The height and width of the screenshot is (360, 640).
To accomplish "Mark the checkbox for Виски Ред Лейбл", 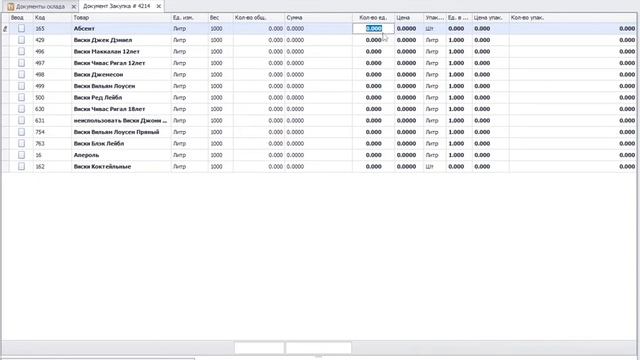I will click(21, 97).
